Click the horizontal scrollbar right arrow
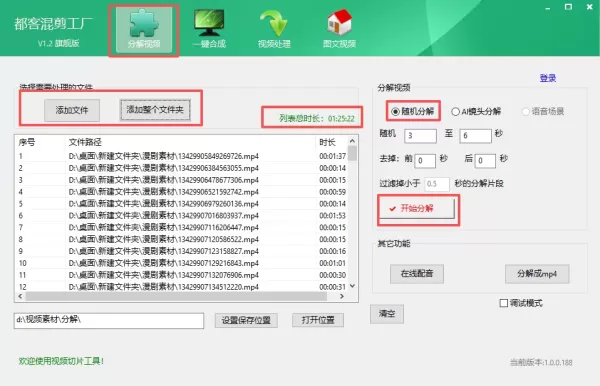 [342, 296]
